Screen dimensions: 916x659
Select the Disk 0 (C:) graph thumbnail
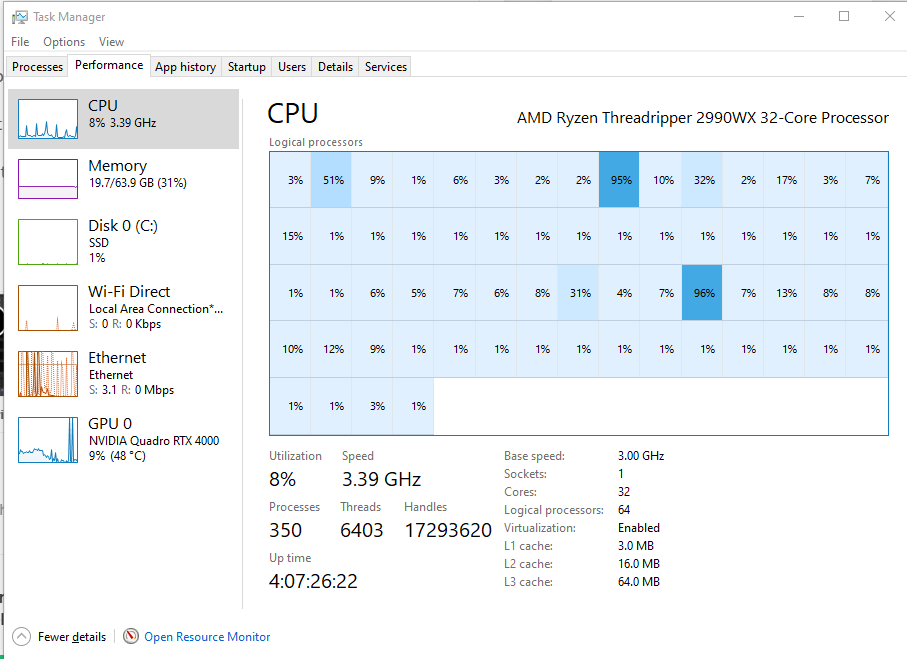pos(48,242)
